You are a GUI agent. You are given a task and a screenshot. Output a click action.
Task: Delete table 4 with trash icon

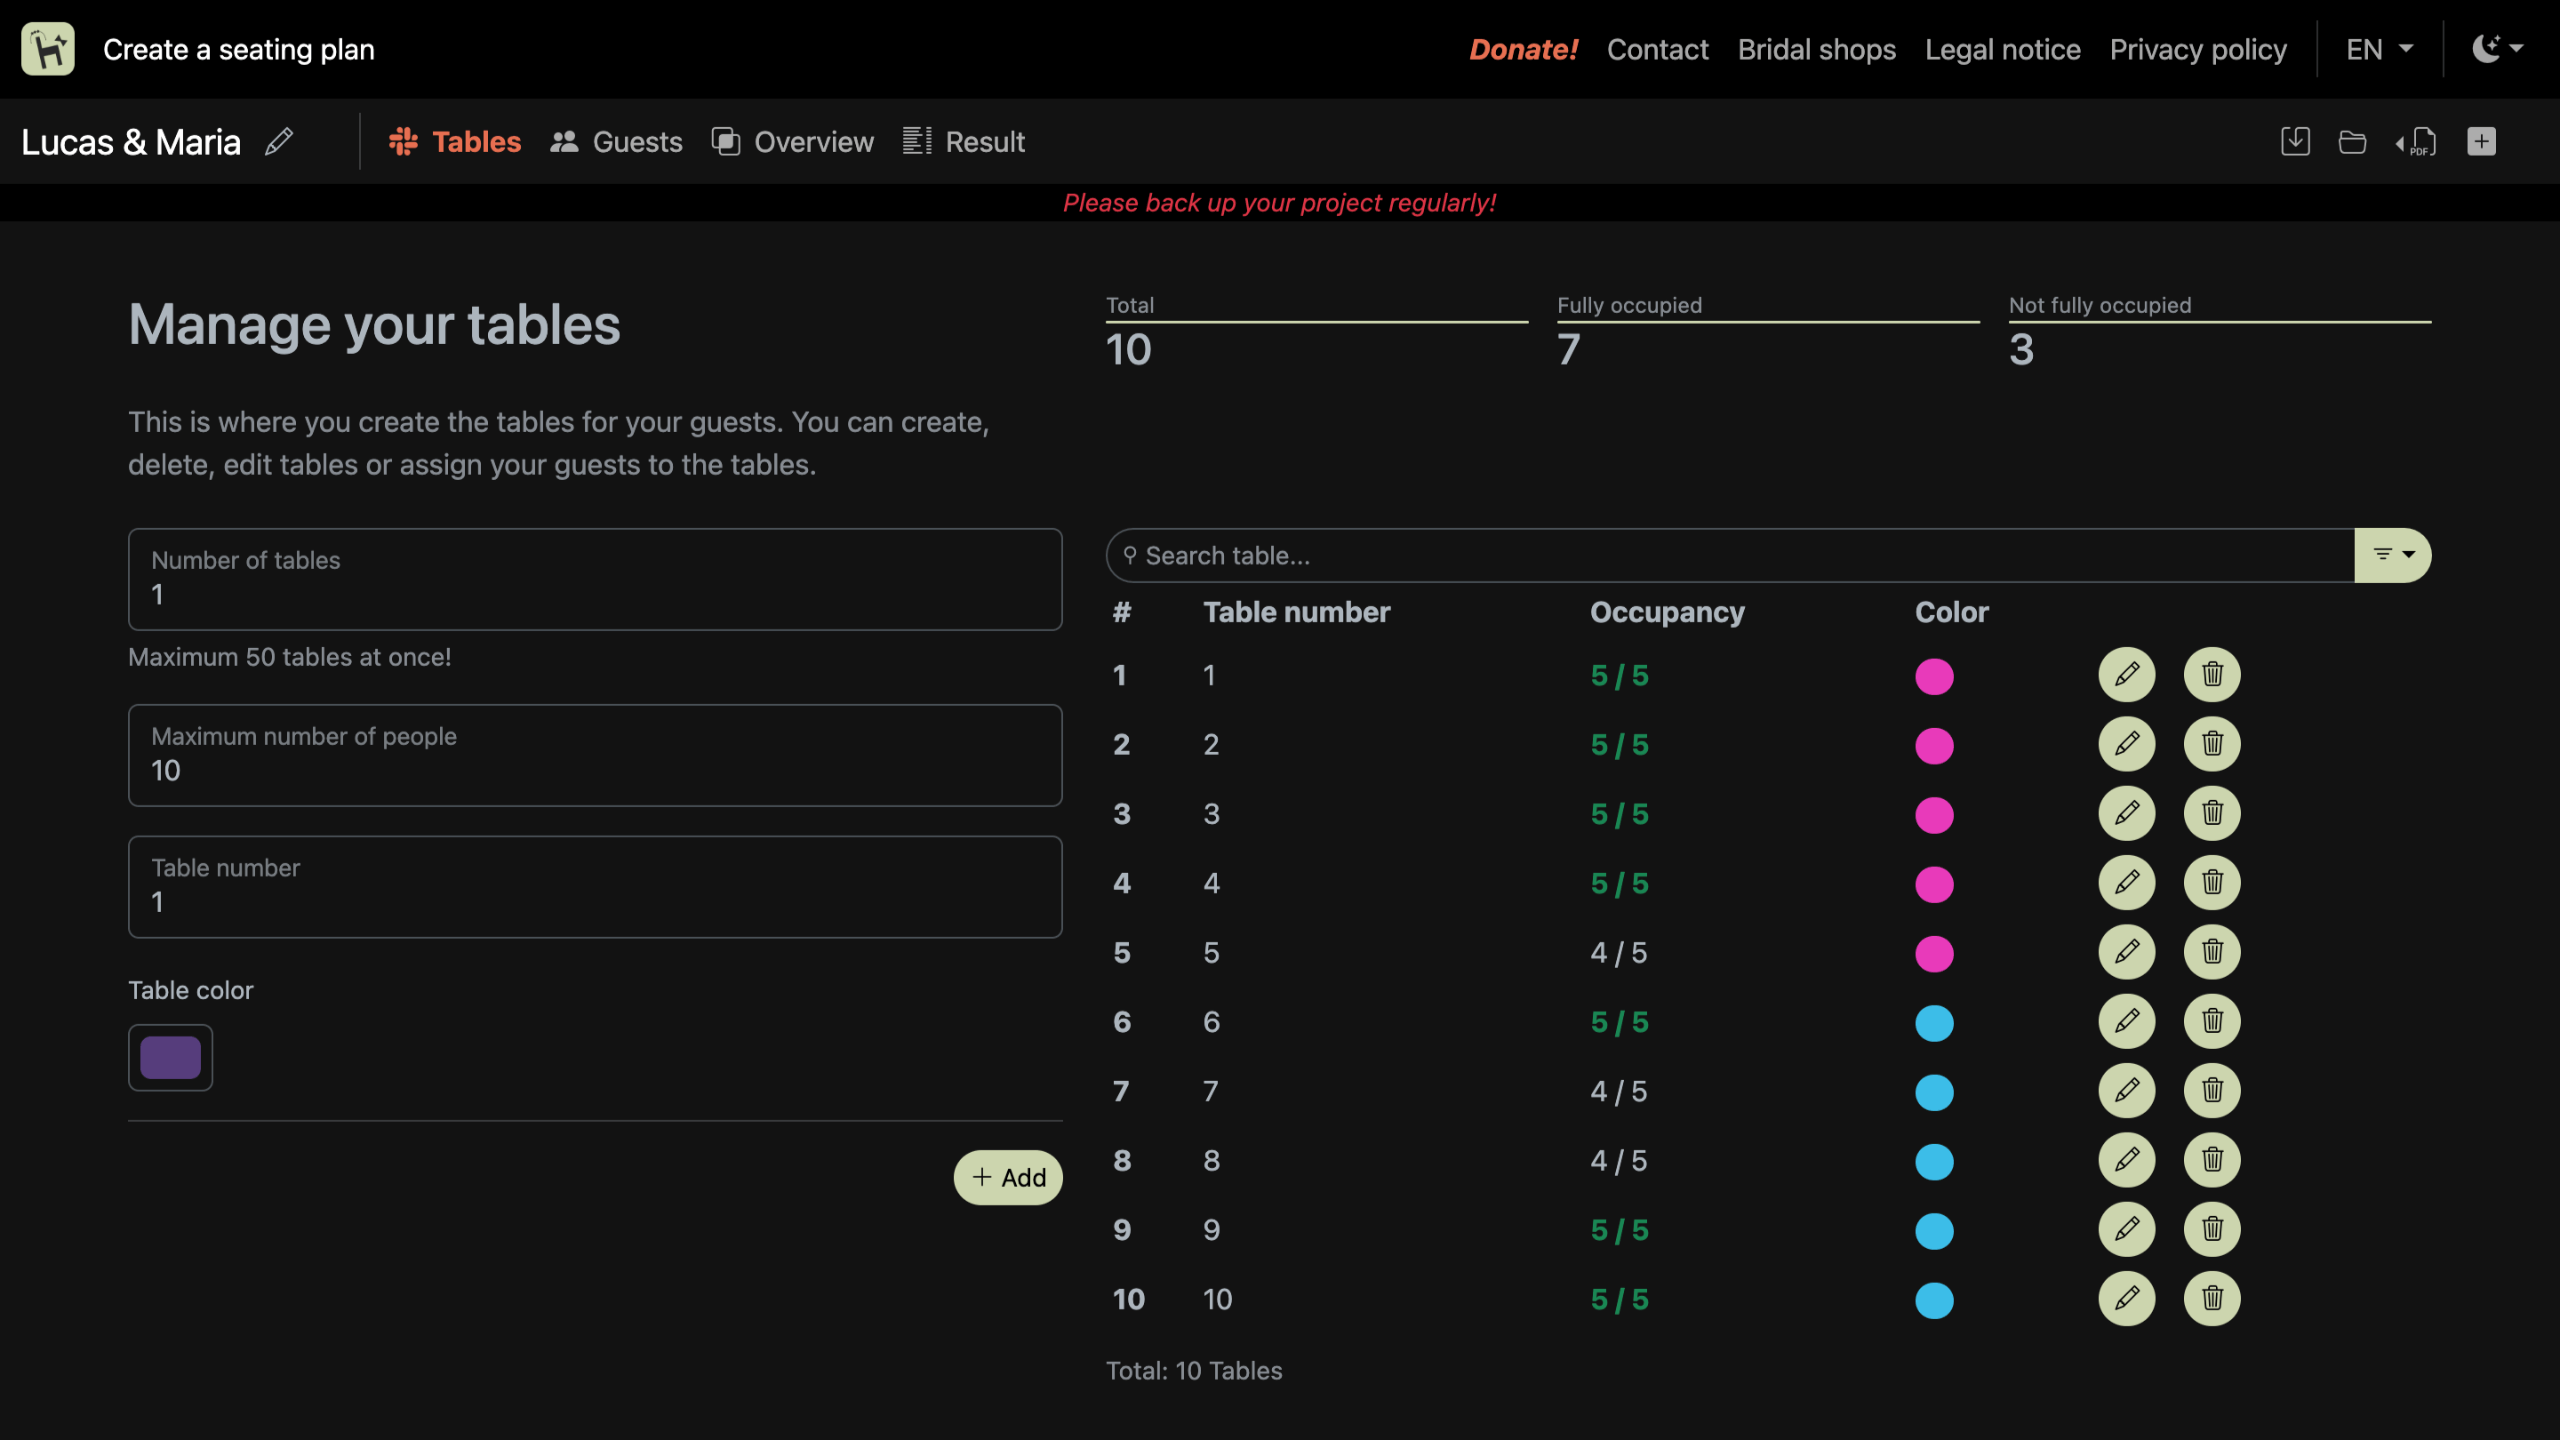(x=2212, y=883)
